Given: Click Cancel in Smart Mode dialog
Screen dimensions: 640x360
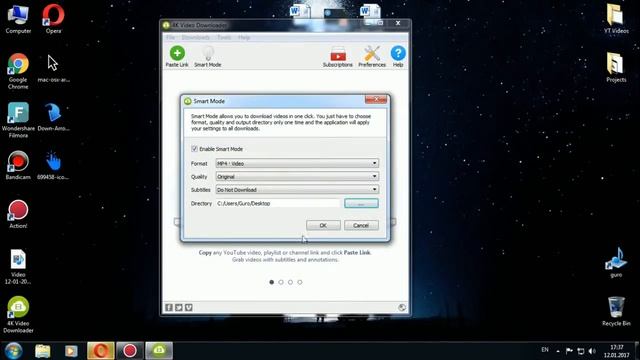Looking at the screenshot, I should click(361, 225).
